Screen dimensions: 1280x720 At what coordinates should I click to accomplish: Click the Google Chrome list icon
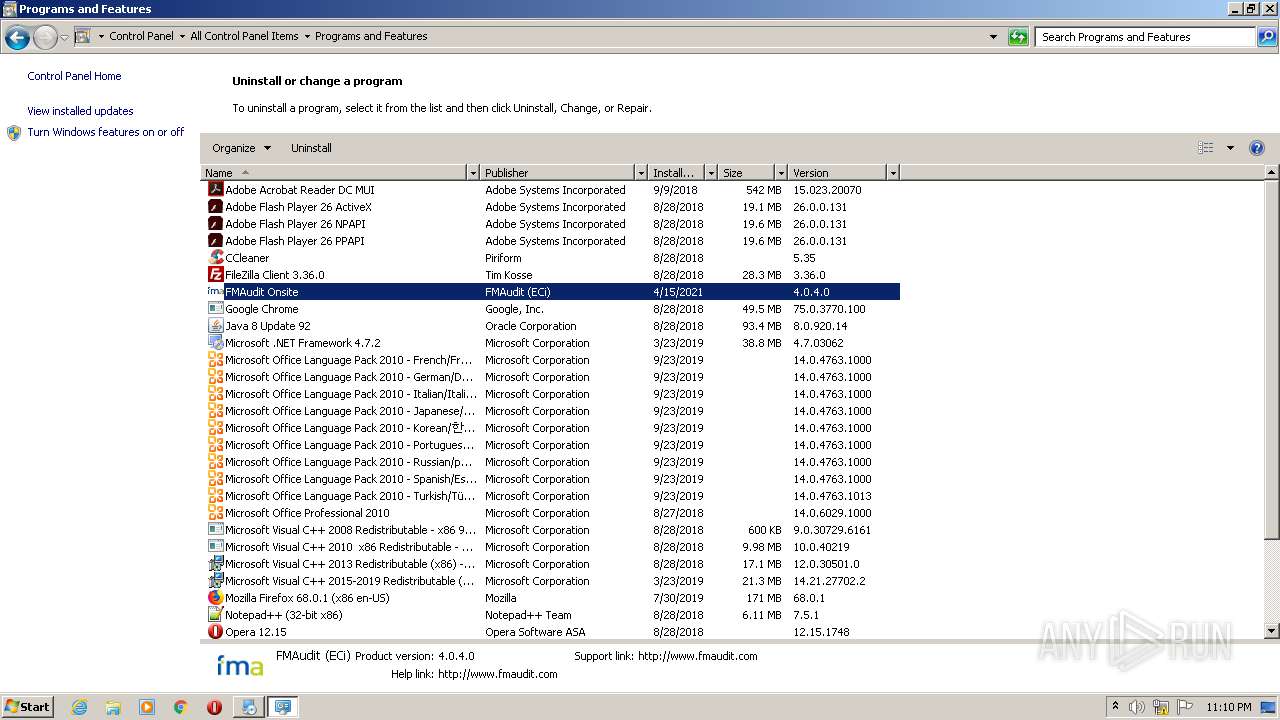pos(215,308)
